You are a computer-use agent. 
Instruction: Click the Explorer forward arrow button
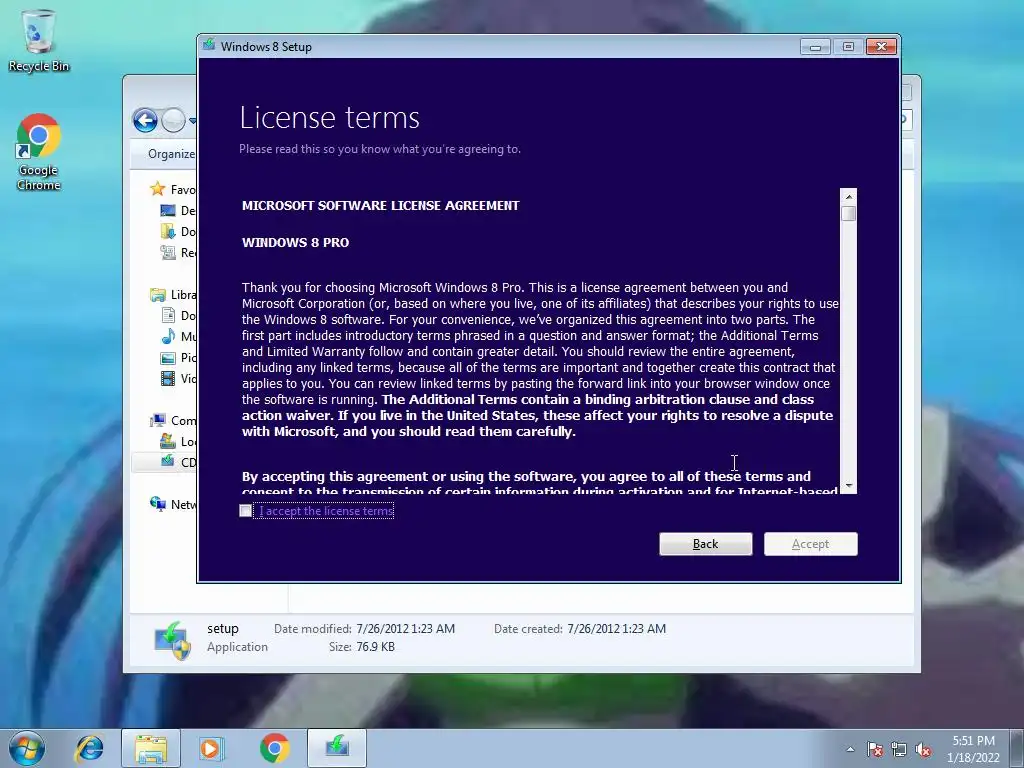173,120
